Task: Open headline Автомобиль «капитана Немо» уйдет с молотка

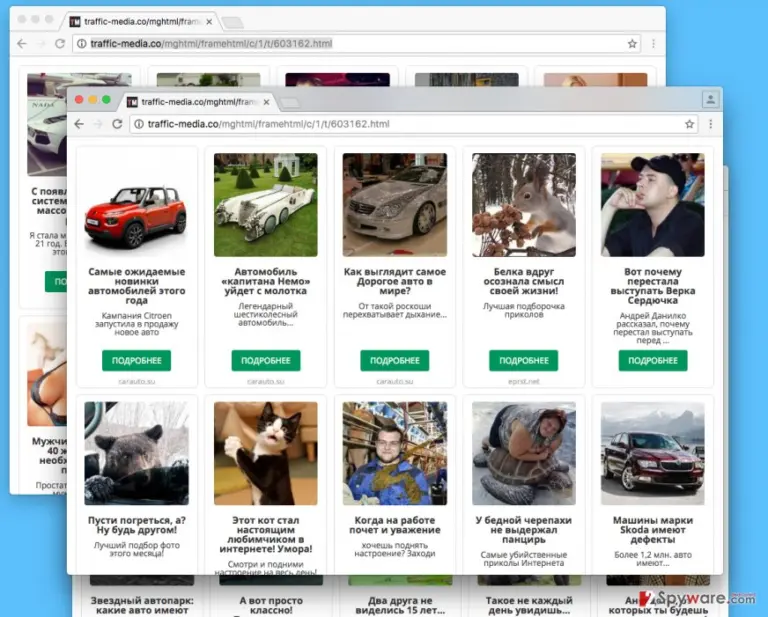Action: [265, 281]
